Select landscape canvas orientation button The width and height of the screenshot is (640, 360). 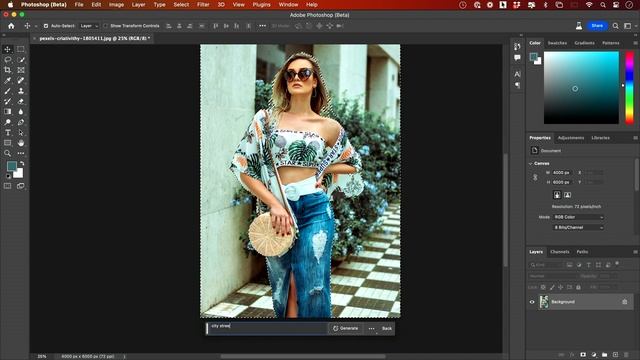point(567,195)
